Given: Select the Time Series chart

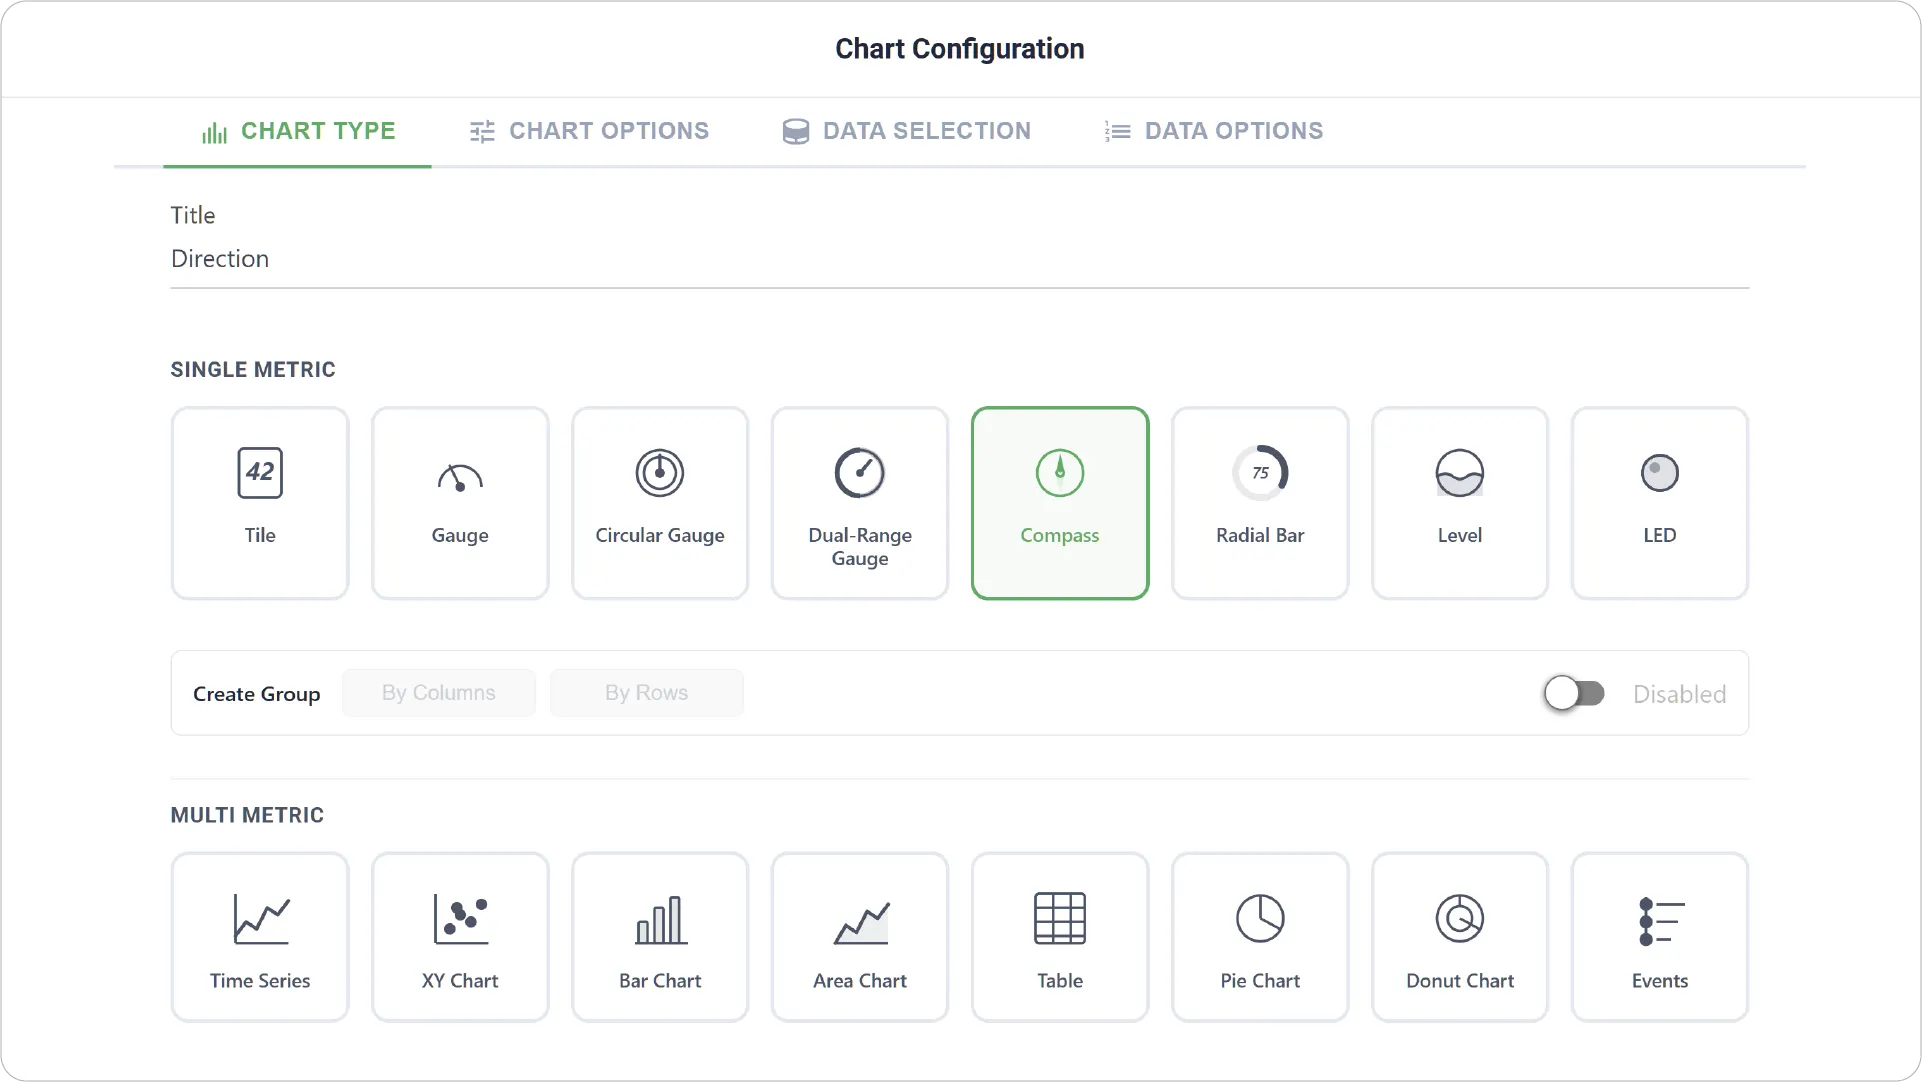Looking at the screenshot, I should click(x=260, y=937).
